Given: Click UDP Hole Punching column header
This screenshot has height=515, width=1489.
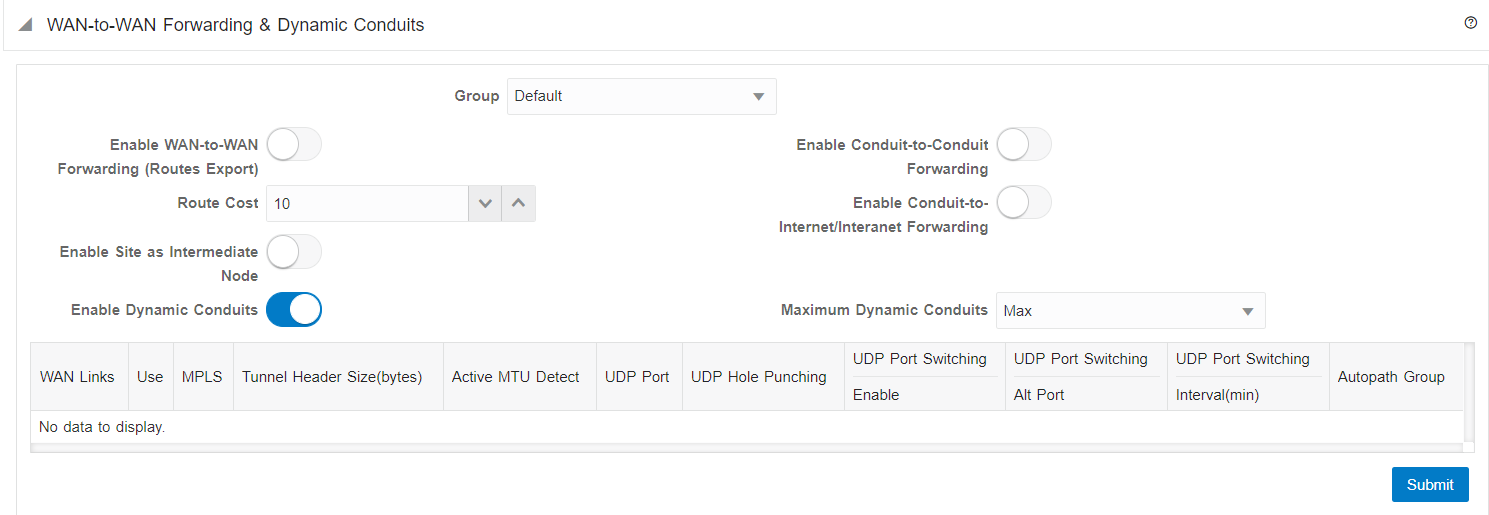Looking at the screenshot, I should (x=758, y=377).
